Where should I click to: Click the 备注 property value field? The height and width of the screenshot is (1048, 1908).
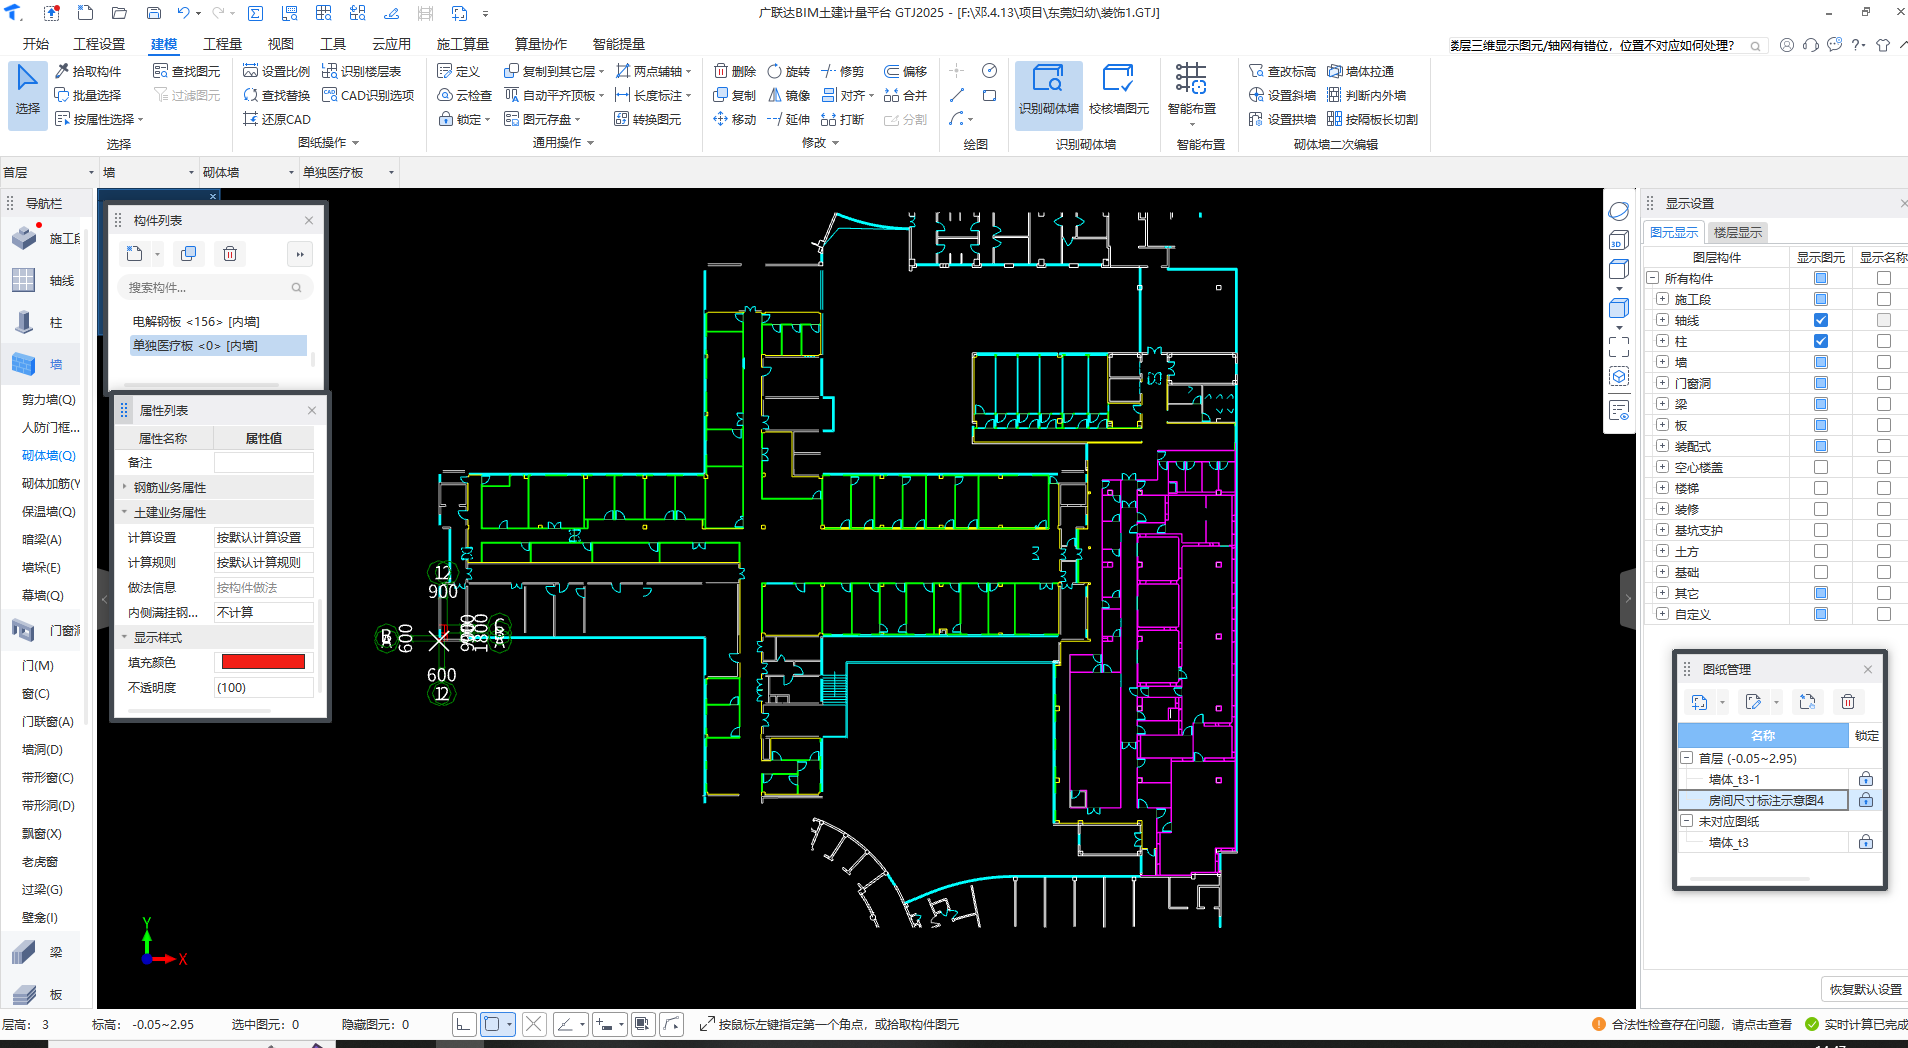pyautogui.click(x=264, y=462)
